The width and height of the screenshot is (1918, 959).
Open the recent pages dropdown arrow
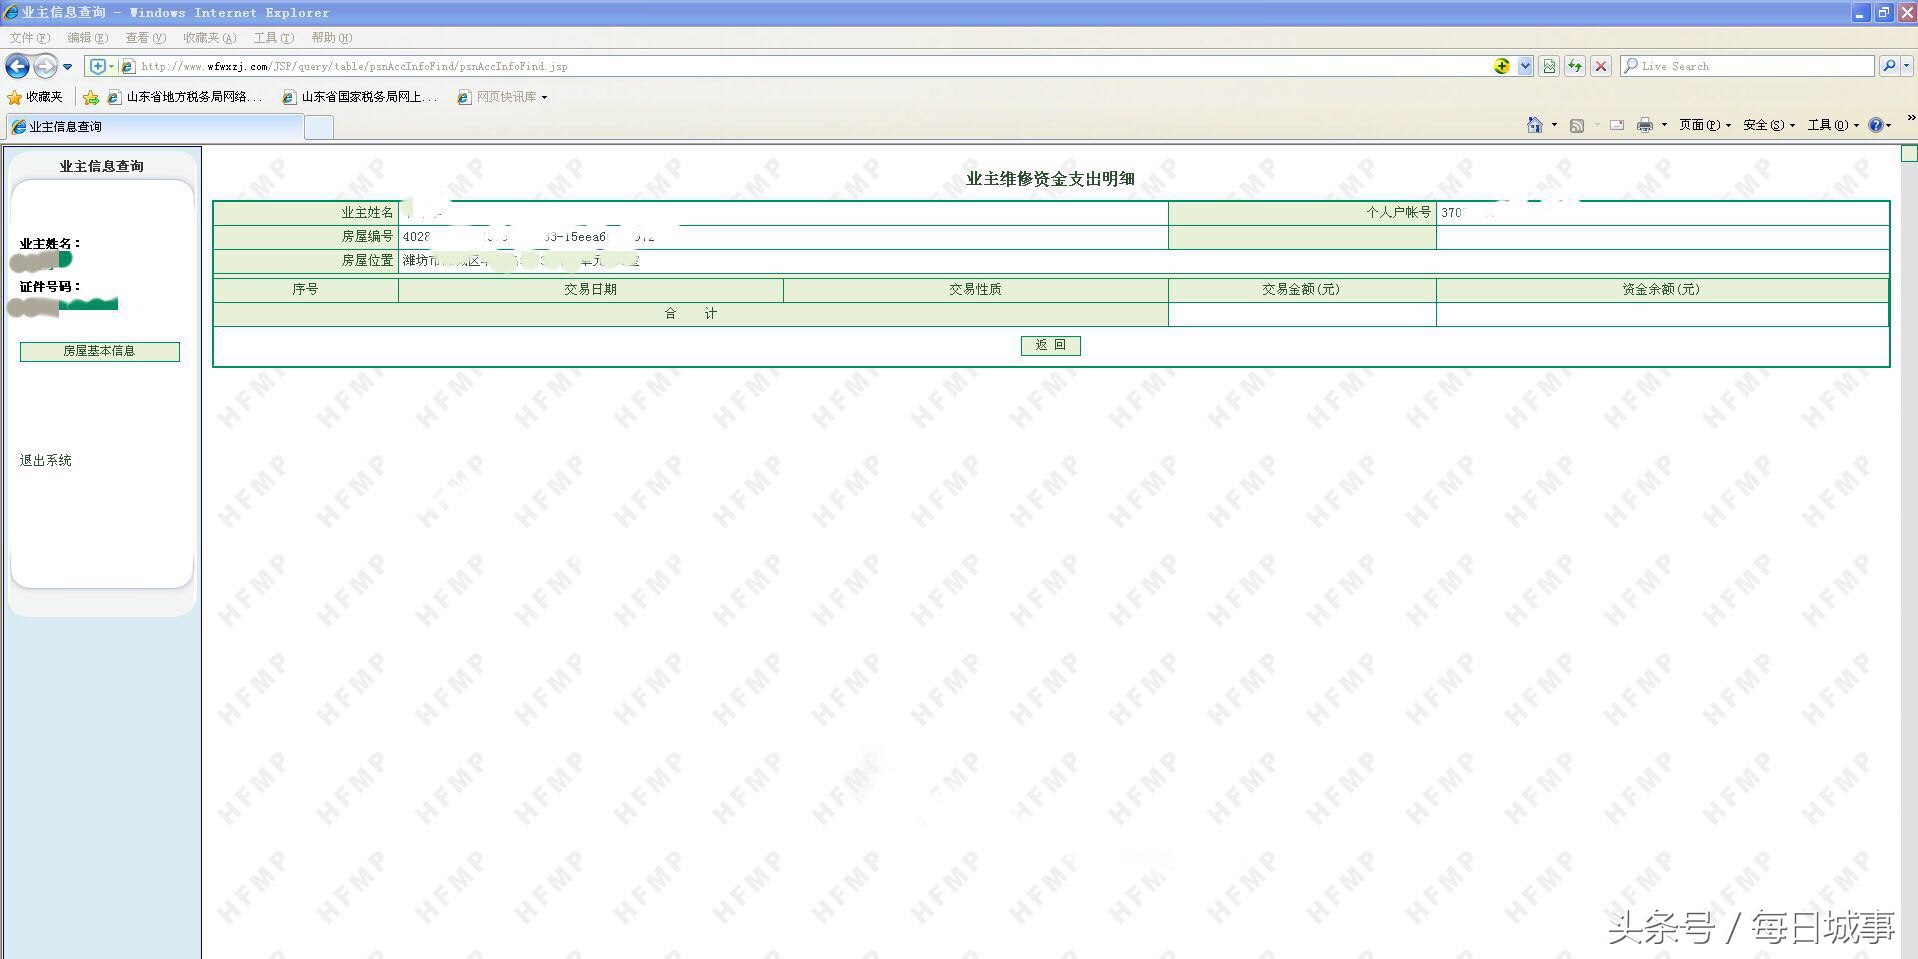pos(67,67)
